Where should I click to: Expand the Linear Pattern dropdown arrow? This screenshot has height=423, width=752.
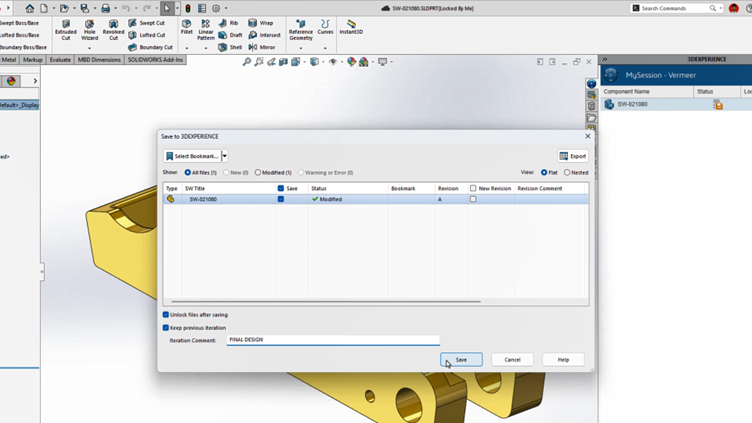coord(206,48)
